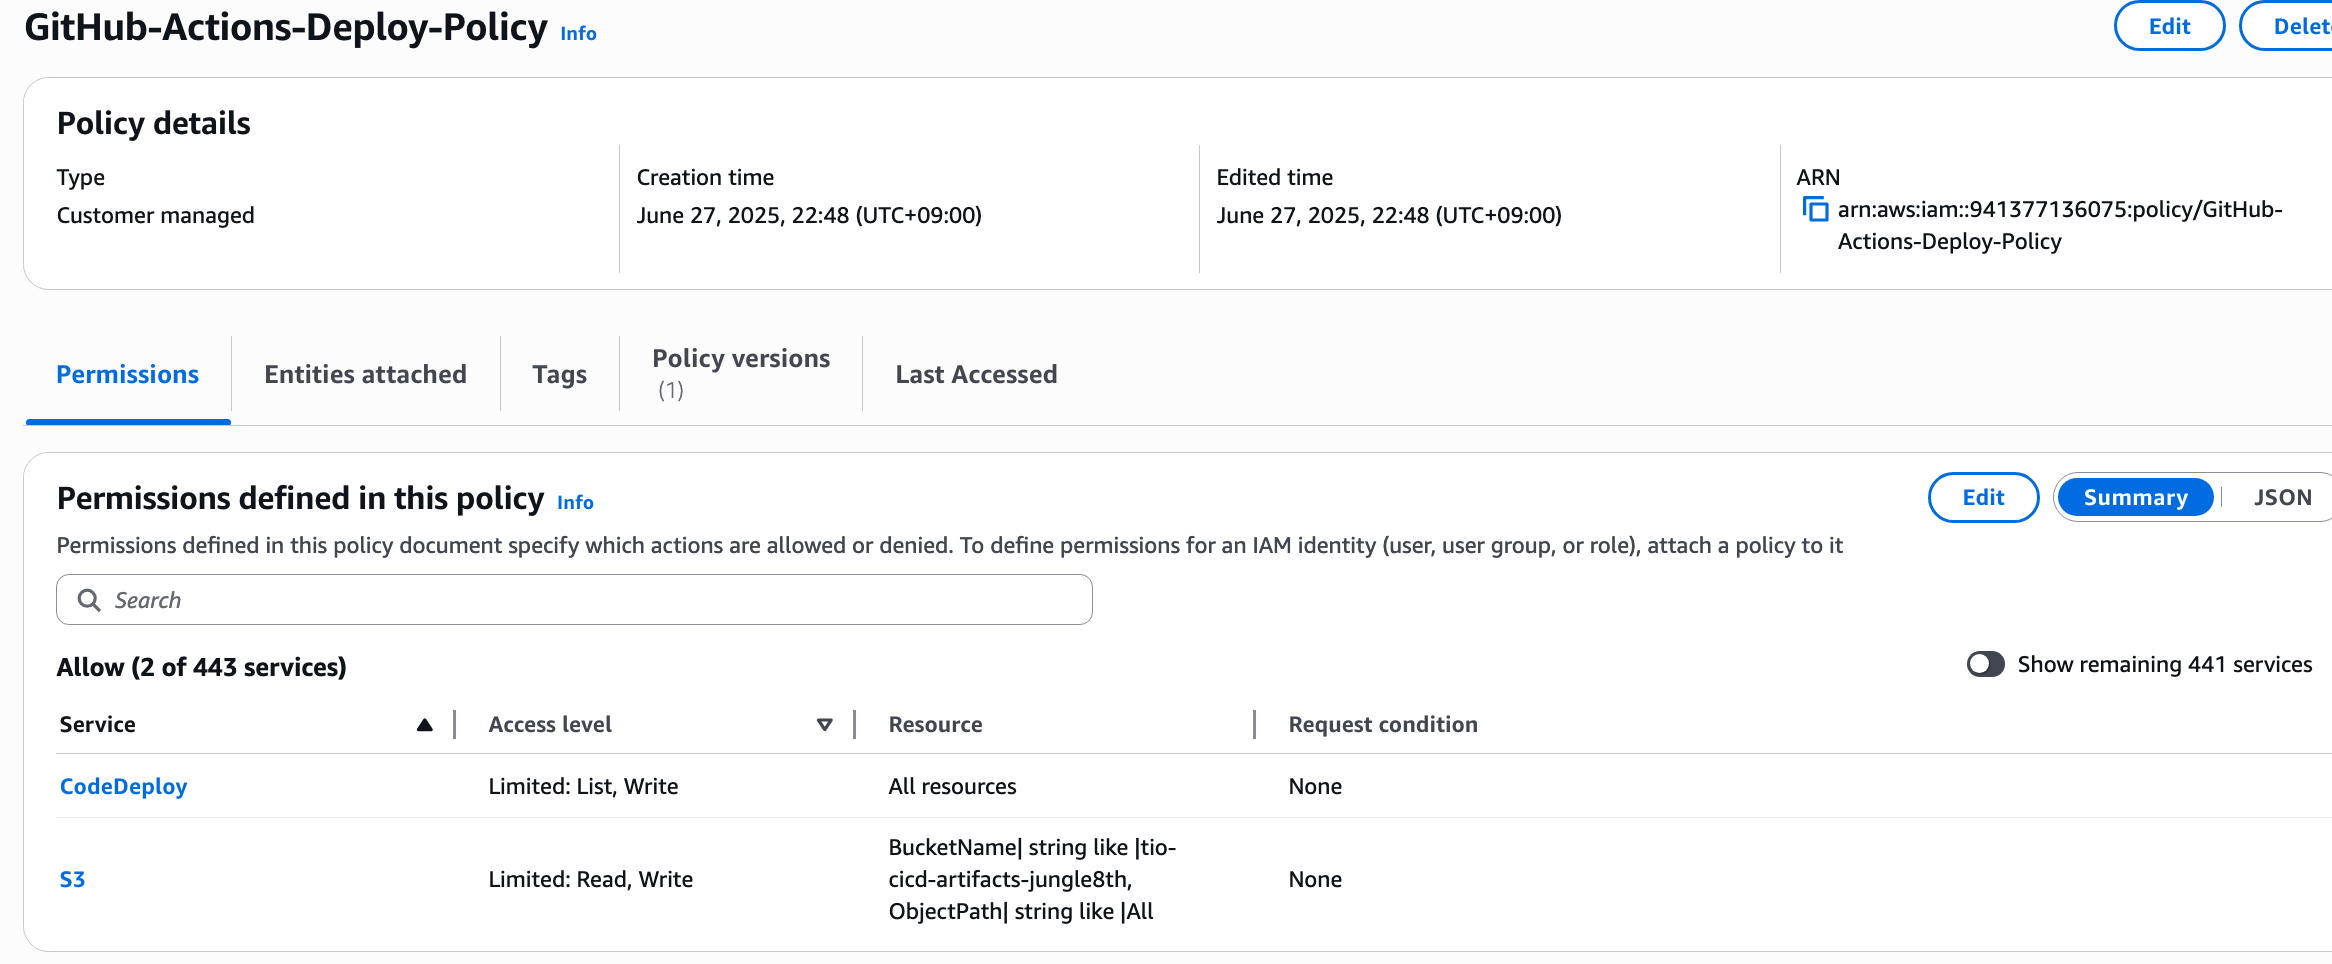Screen dimensions: 2332x964
Task: Copy the policy ARN with the copy icon
Action: point(1815,210)
